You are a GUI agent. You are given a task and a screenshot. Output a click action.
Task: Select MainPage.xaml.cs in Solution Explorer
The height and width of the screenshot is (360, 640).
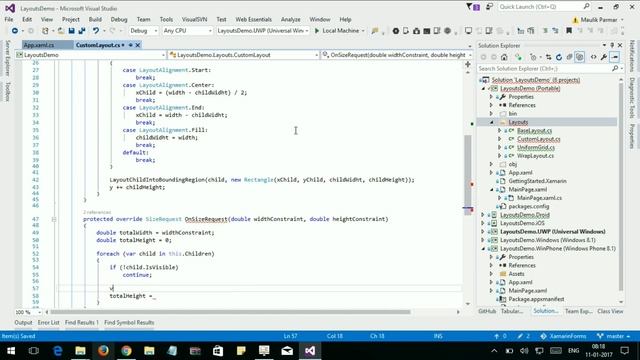click(539, 198)
